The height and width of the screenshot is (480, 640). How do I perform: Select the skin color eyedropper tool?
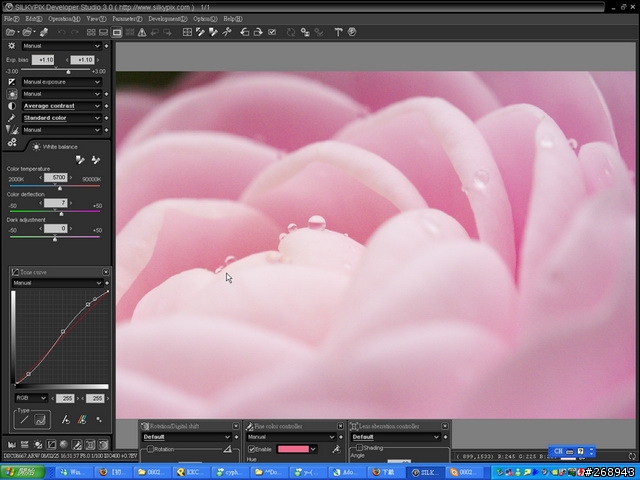[x=213, y=32]
